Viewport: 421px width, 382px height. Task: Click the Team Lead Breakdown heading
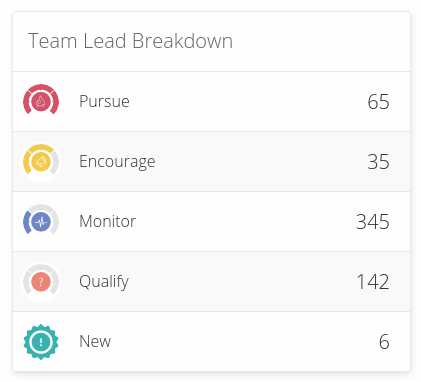(x=130, y=41)
